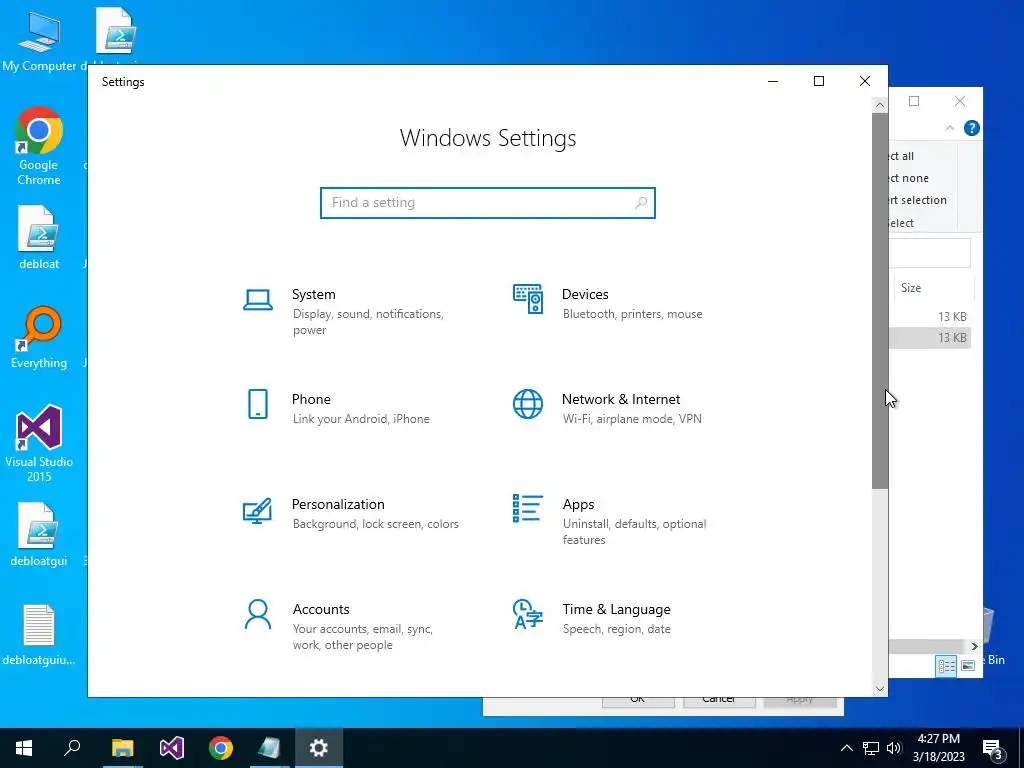The width and height of the screenshot is (1024, 768).
Task: Click Select all in Explorer ribbon
Action: 902,156
